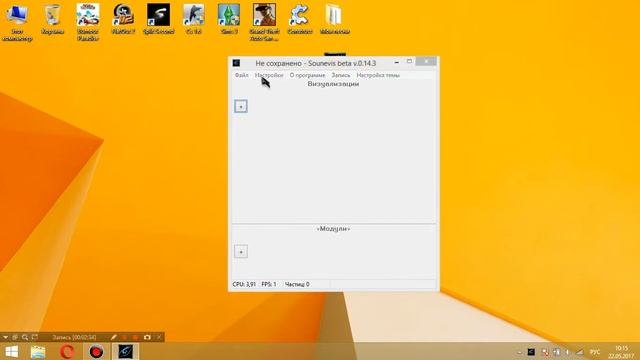This screenshot has width=640, height=360.
Task: Select the FlatOut 2 desktop shortcut
Action: tap(123, 20)
